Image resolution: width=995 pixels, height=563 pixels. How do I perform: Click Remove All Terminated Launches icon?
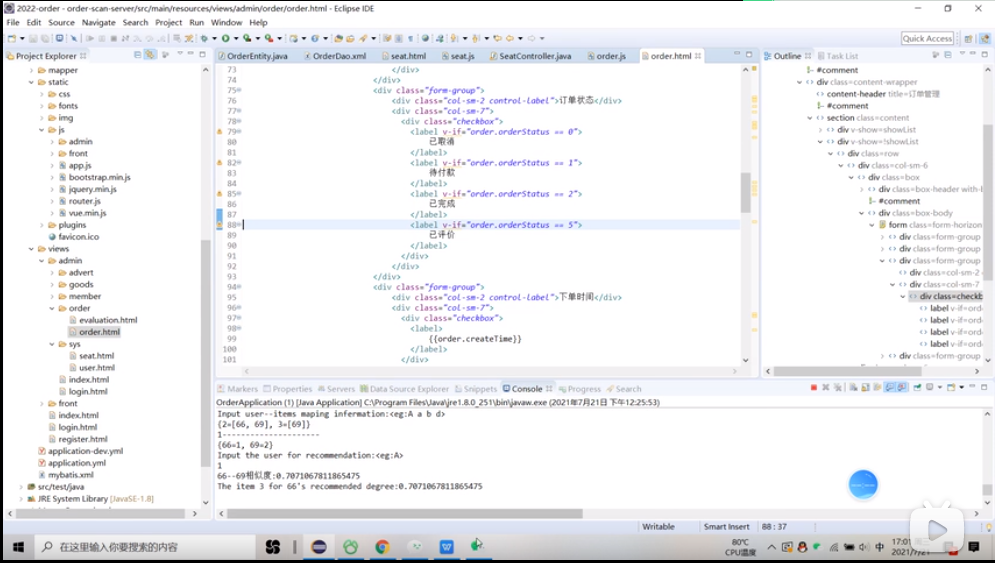coord(838,387)
